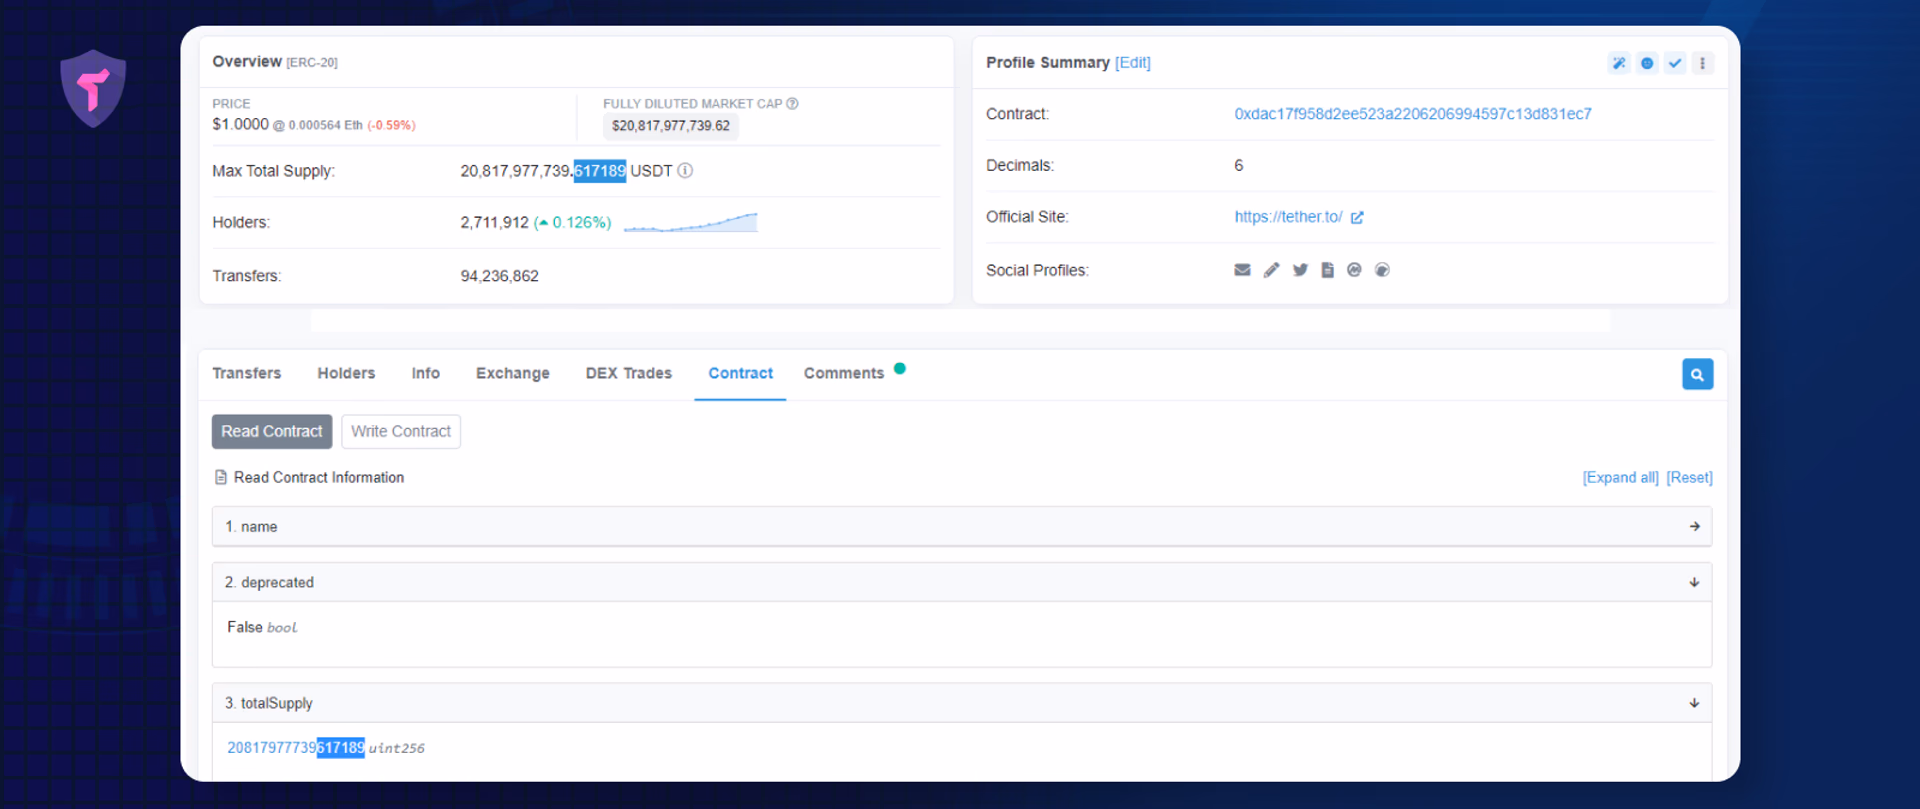The image size is (1920, 809).
Task: Open the https://tether.to/ official site link
Action: pyautogui.click(x=1288, y=217)
